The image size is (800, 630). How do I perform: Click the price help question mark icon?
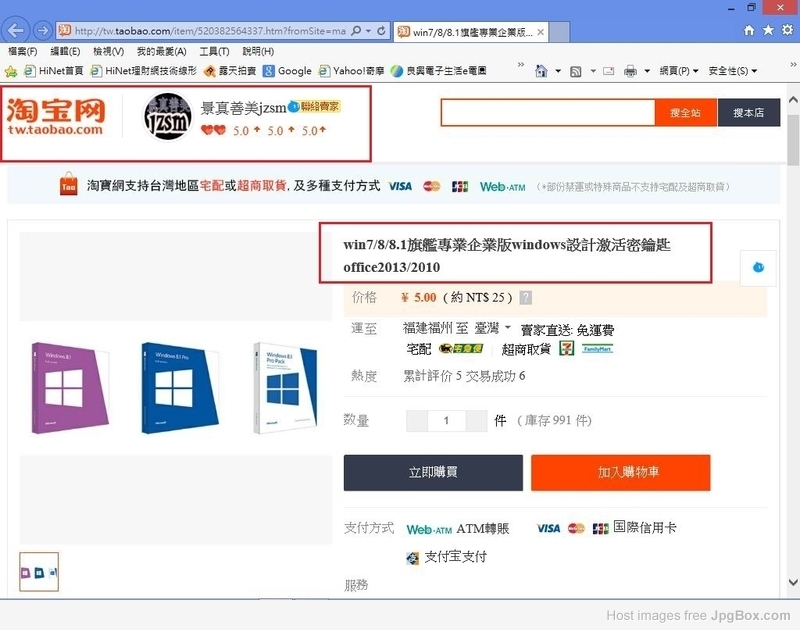tap(526, 297)
